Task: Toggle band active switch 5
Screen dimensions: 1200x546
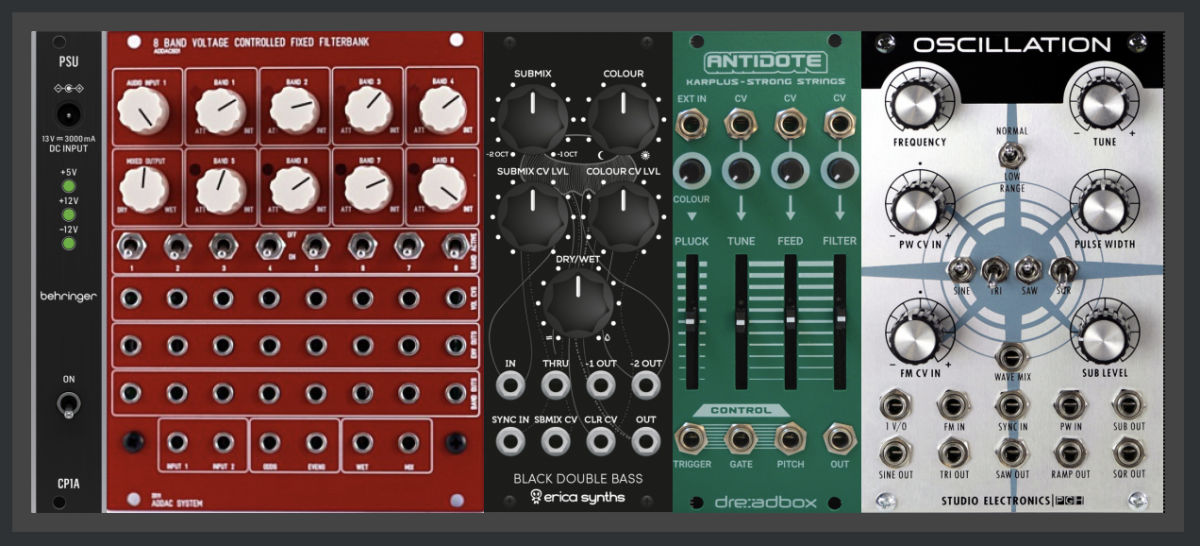Action: pyautogui.click(x=314, y=245)
